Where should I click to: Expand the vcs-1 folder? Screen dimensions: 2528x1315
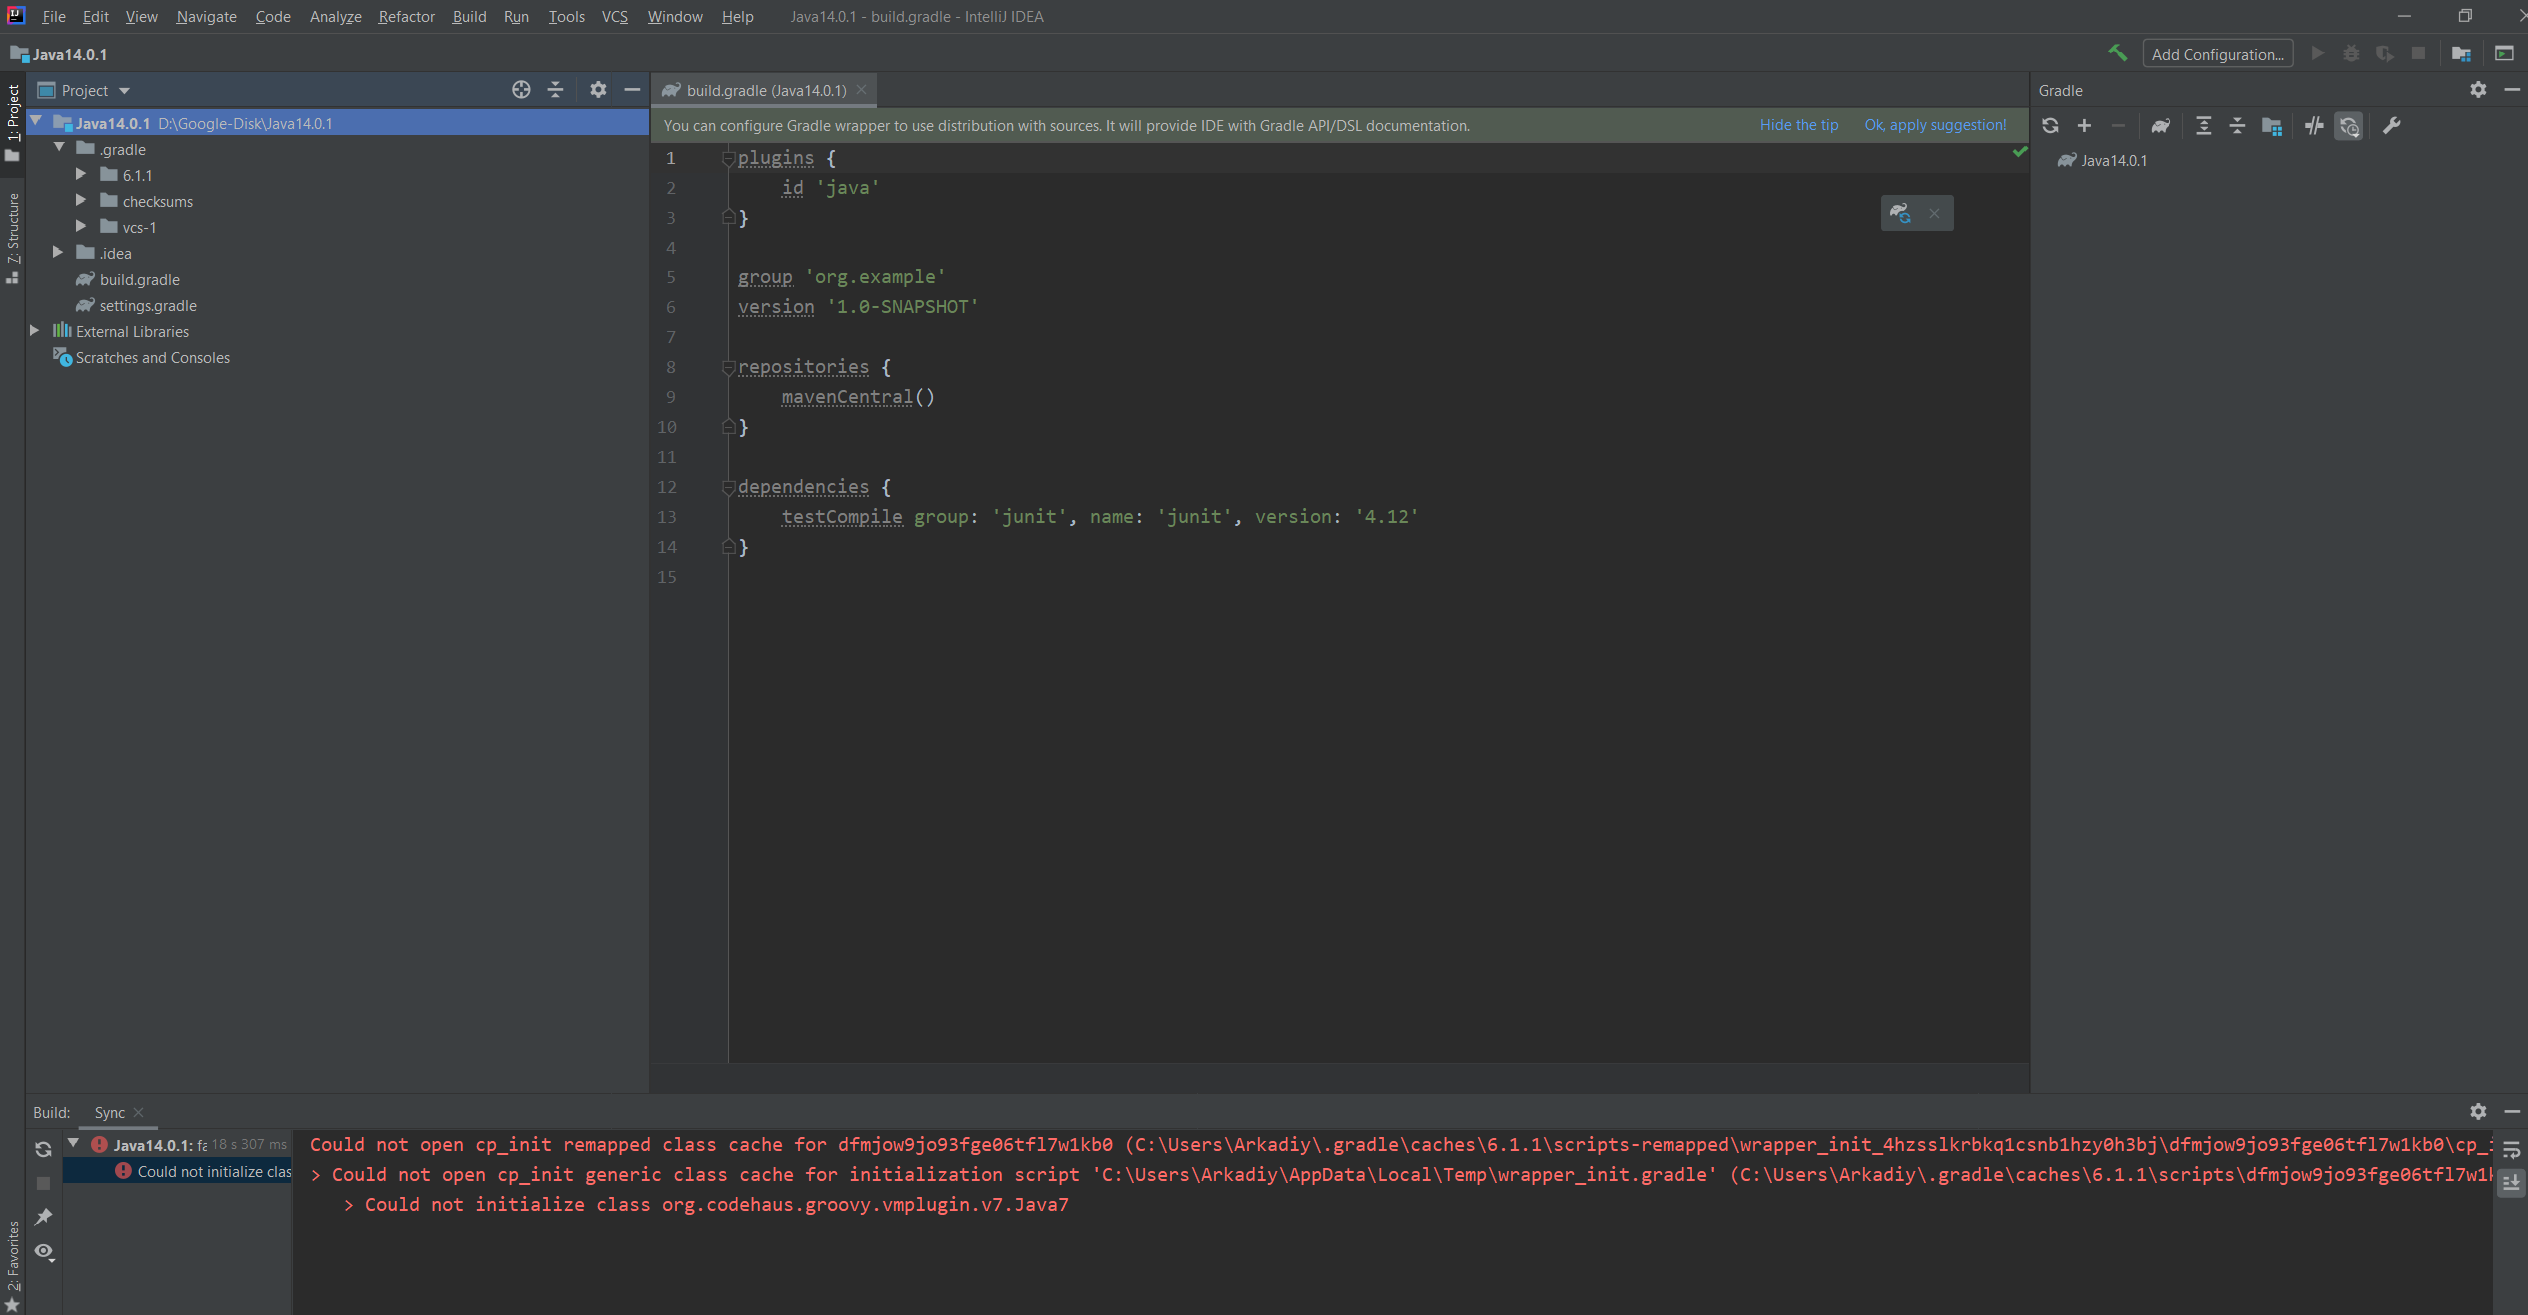click(x=81, y=226)
